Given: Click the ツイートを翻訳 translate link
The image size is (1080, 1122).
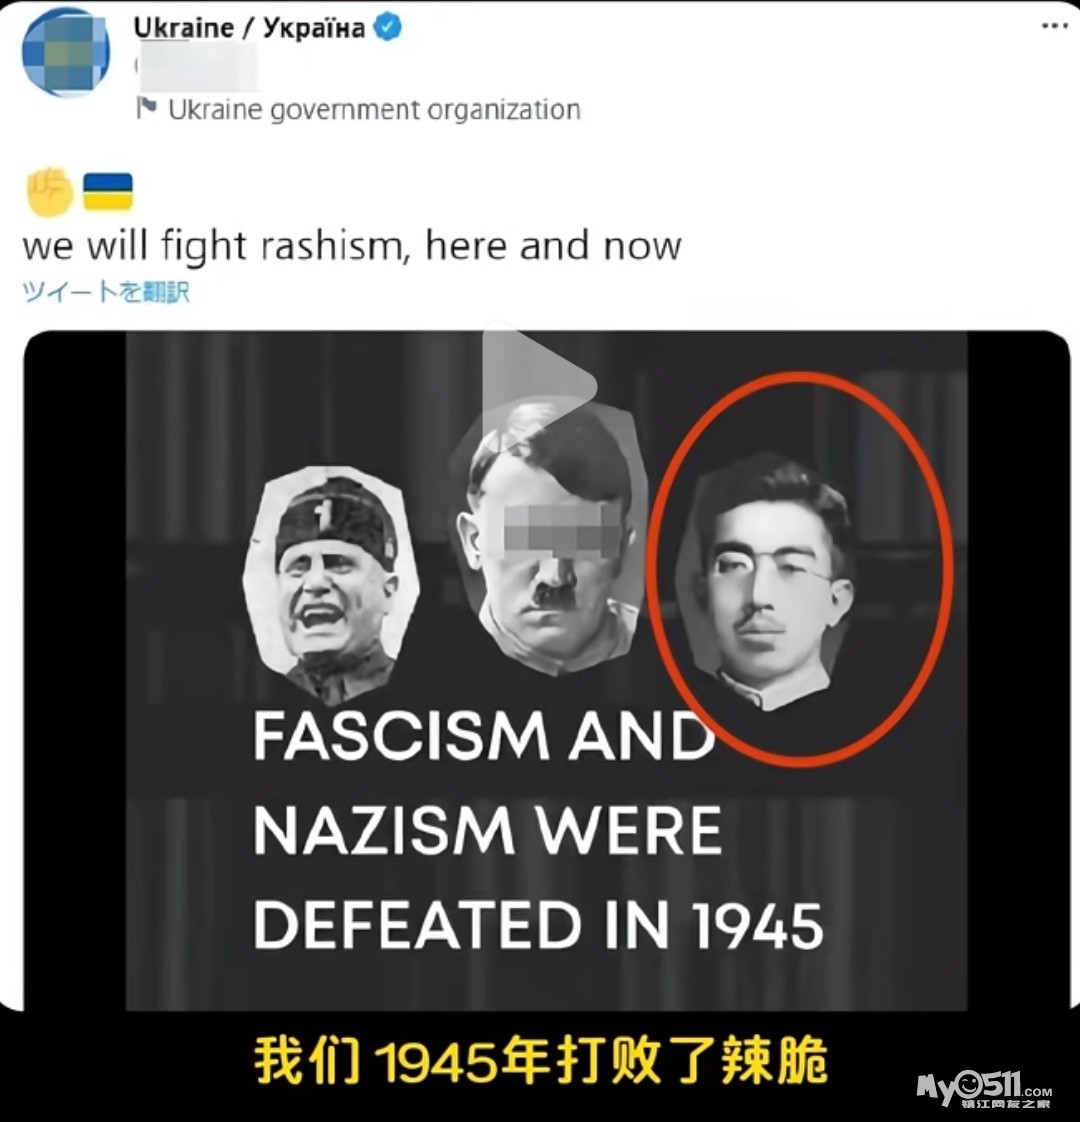Looking at the screenshot, I should pyautogui.click(x=106, y=292).
